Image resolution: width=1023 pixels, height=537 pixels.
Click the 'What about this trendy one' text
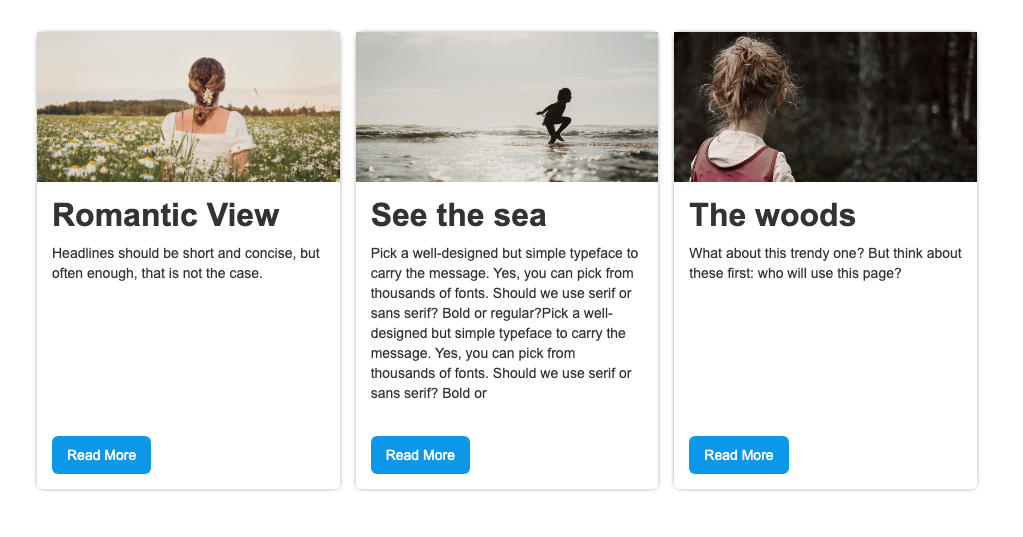click(825, 263)
